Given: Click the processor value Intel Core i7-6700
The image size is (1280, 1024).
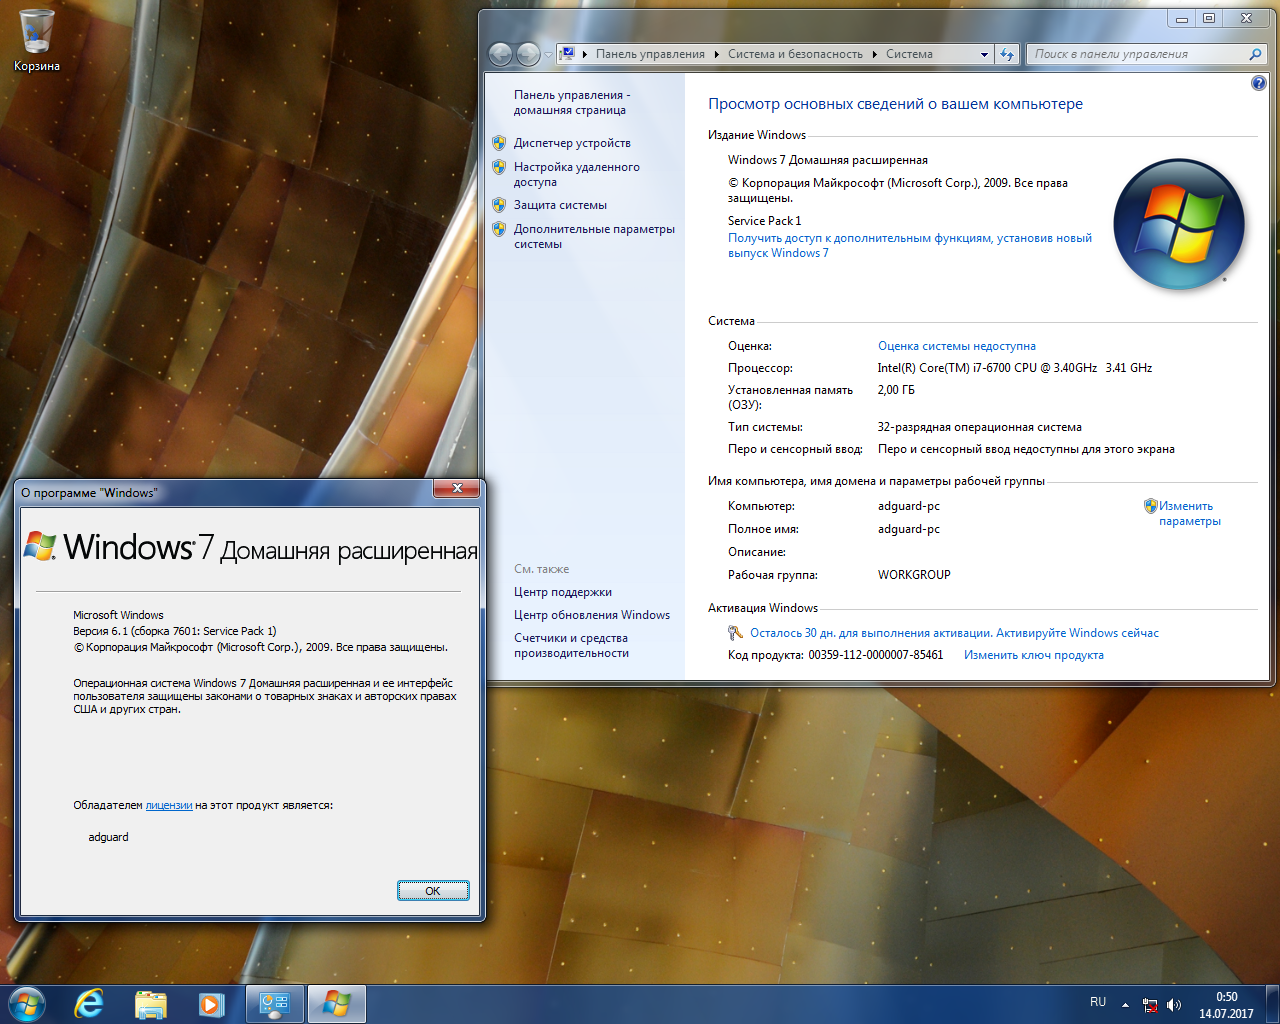Looking at the screenshot, I should [1015, 368].
